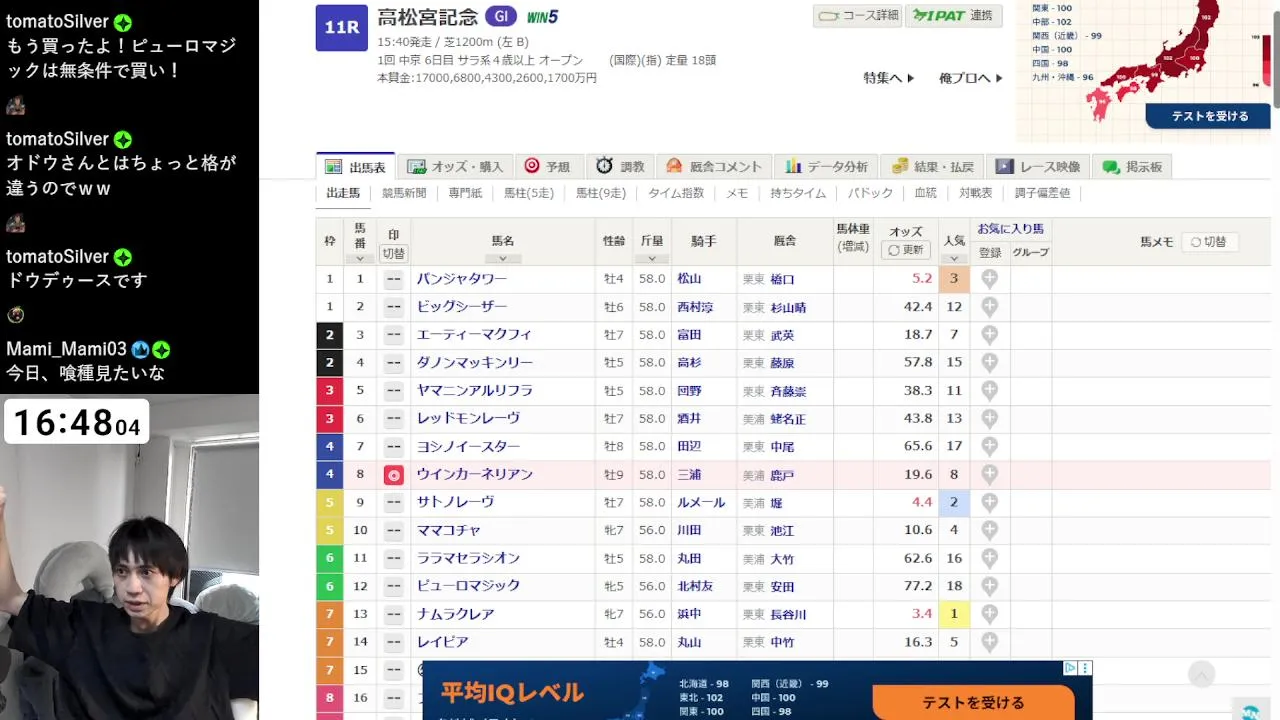
Task: Click the favorite plus icon for エーティーマクフィ
Action: pos(989,335)
